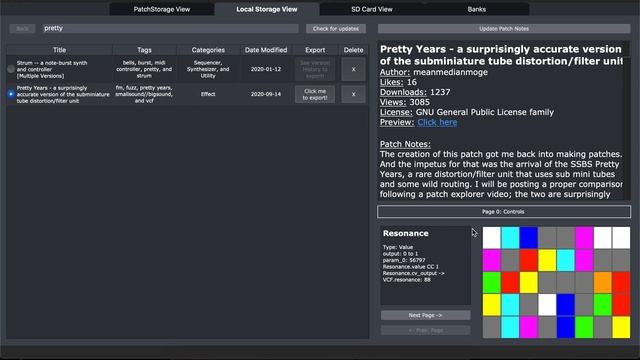Sort by the Categories column header
Screen dimensions: 640x360
[x=208, y=50]
